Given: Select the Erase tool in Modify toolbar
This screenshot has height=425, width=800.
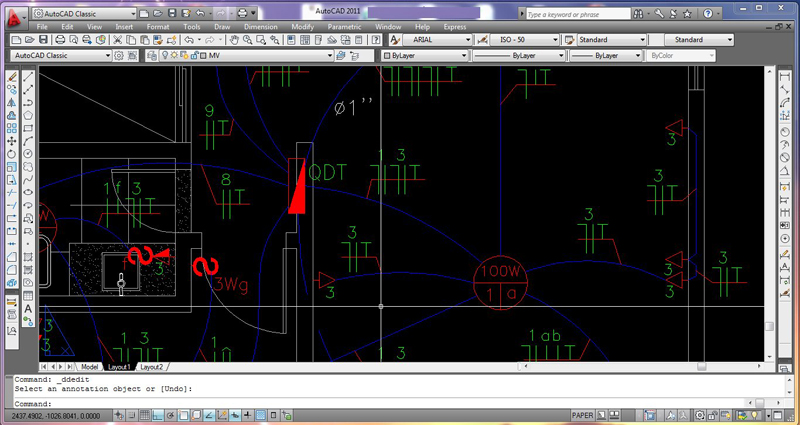Looking at the screenshot, I should click(13, 76).
